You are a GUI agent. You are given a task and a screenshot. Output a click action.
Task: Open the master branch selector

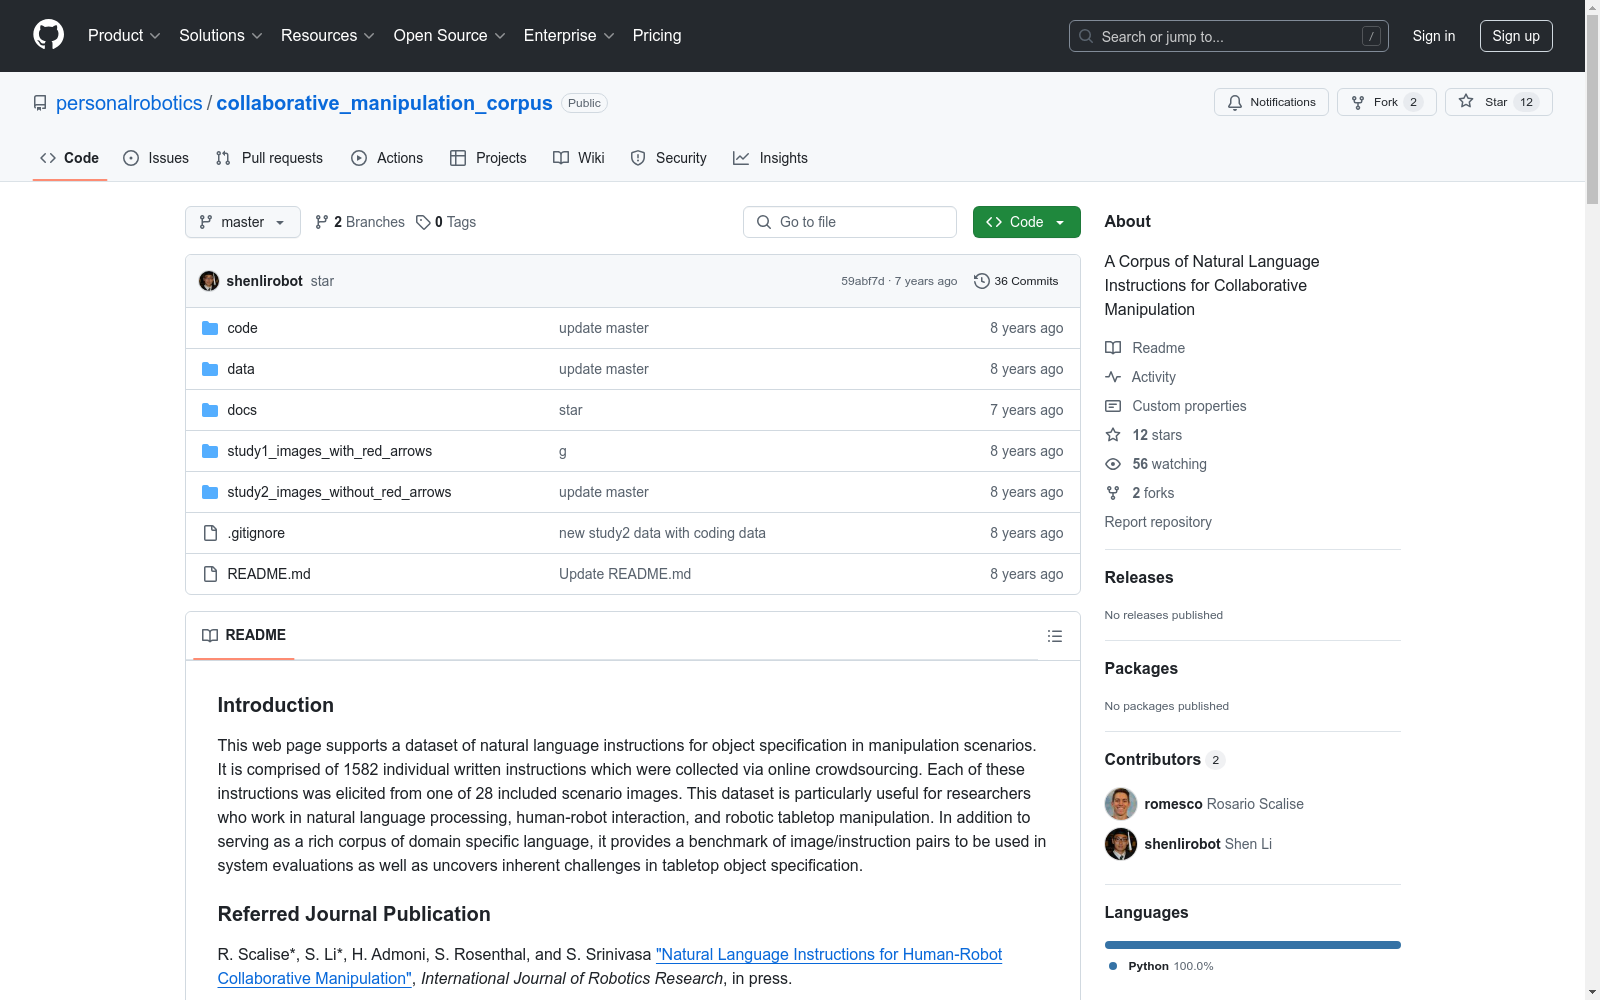coord(243,222)
